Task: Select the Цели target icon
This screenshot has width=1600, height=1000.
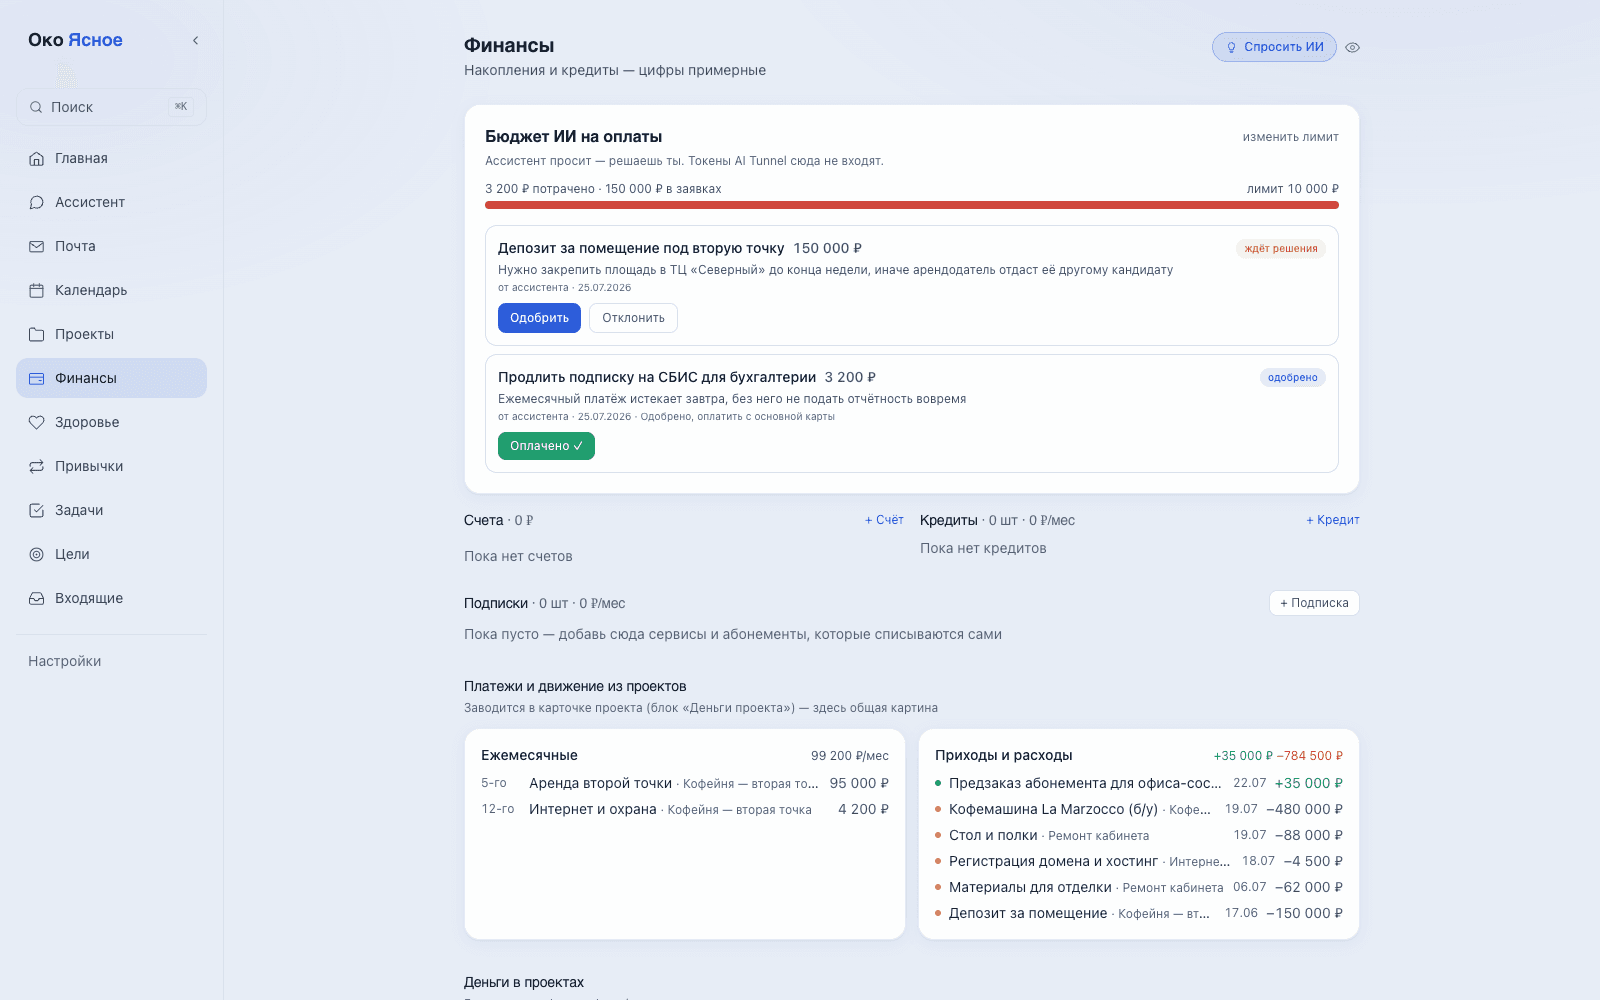Action: tap(37, 554)
